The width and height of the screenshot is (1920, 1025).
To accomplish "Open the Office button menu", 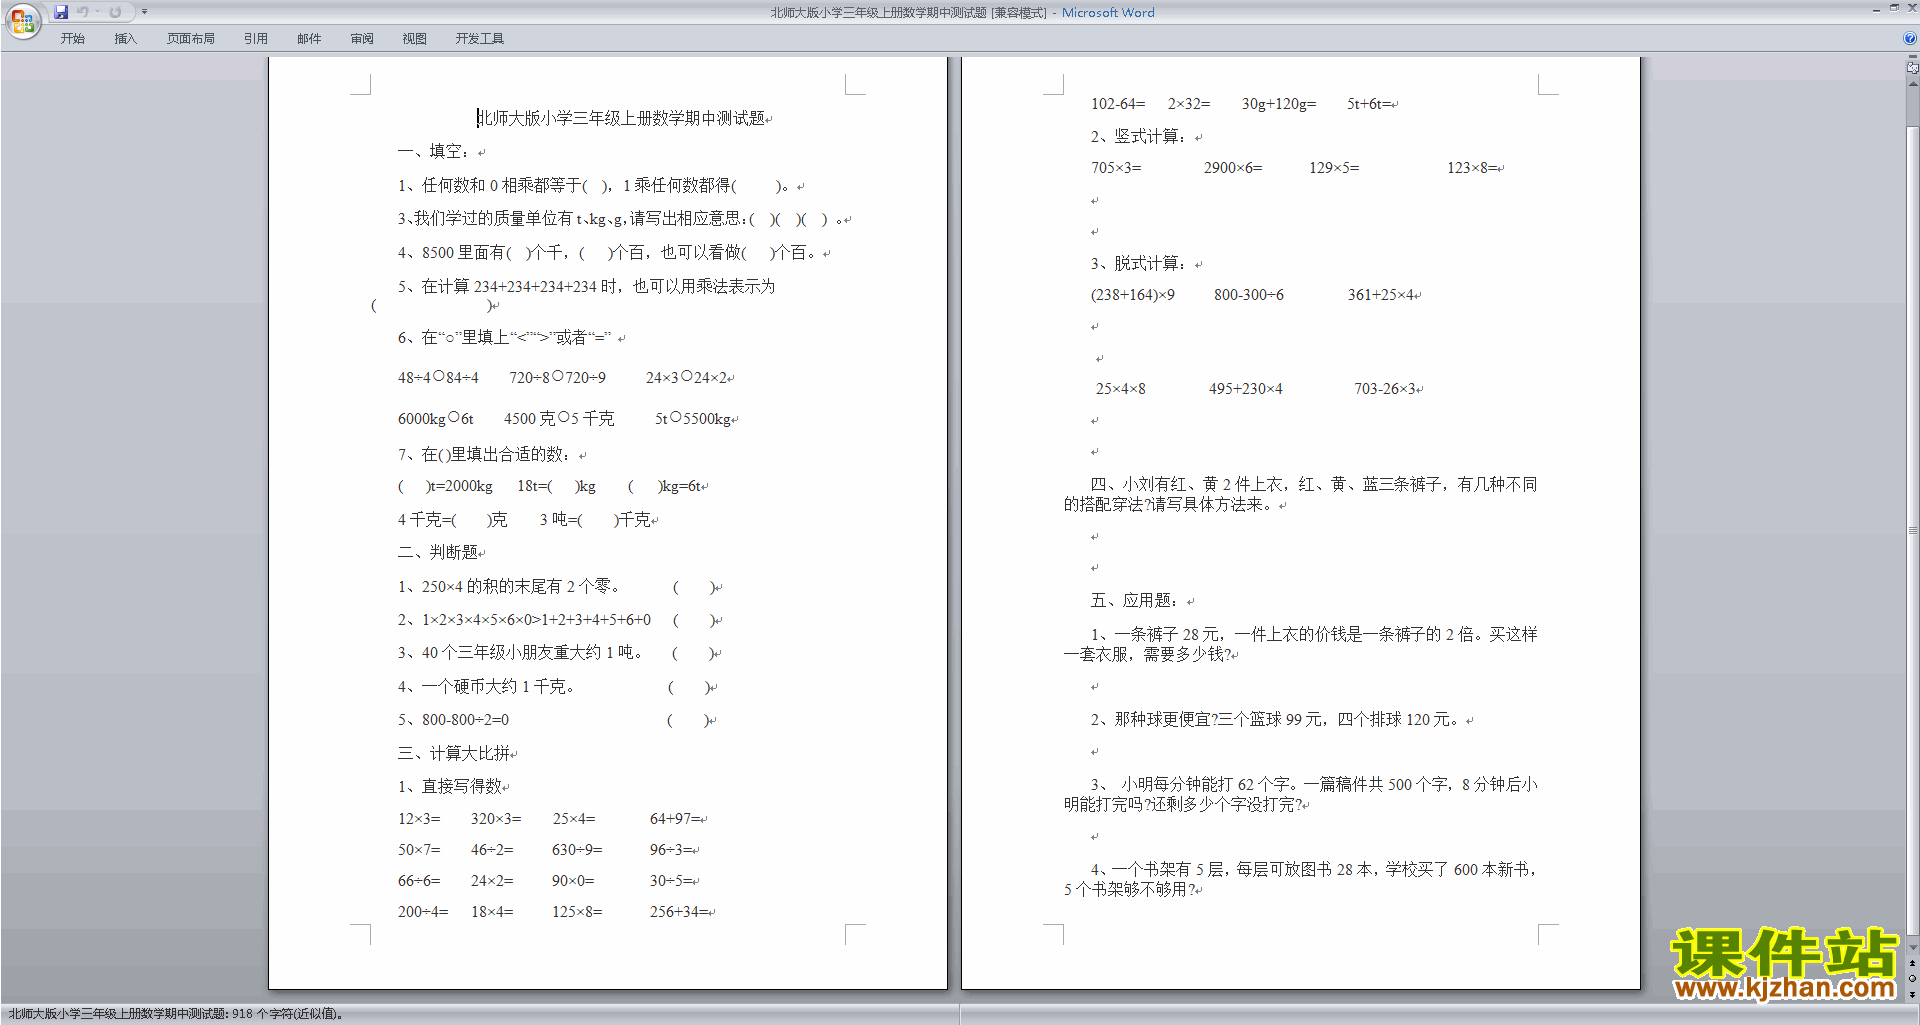I will [22, 20].
